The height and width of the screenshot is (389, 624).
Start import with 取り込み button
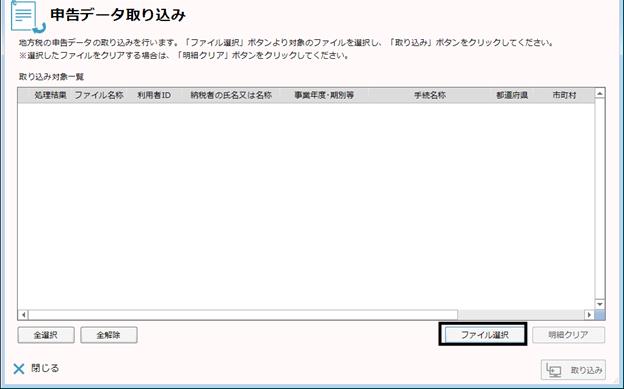pyautogui.click(x=573, y=370)
